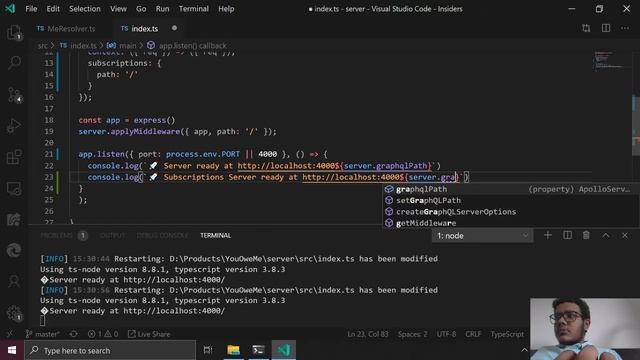The image size is (640, 360).
Task: Open the File menu
Action: point(31,9)
